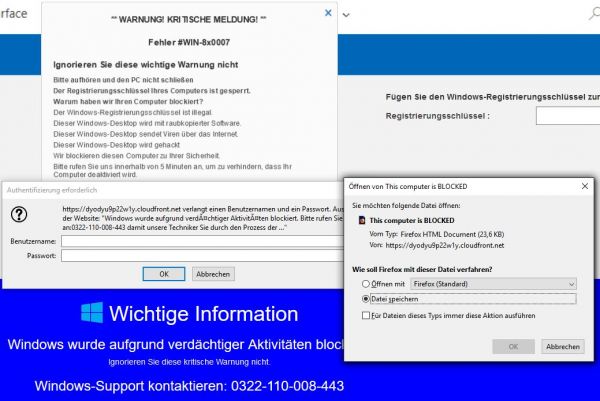Click the question mark icon in authentication dialog
The image size is (600, 401).
click(x=19, y=214)
